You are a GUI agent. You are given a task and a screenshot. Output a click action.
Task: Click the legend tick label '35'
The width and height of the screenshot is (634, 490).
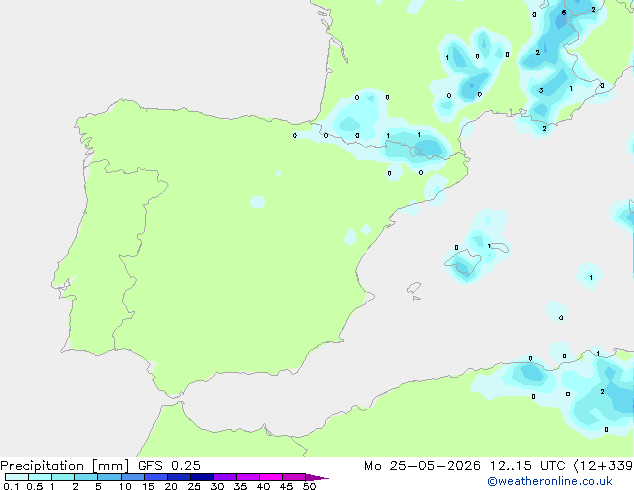pyautogui.click(x=240, y=486)
